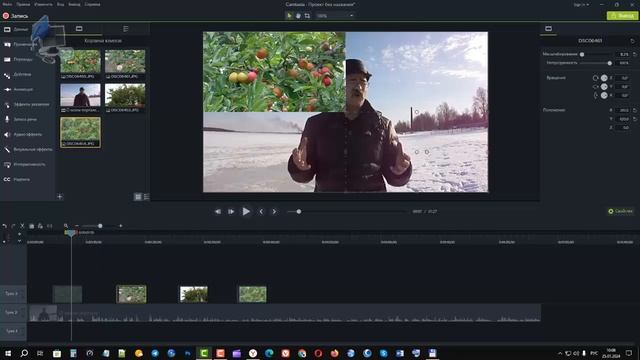Open the Аудио эффекты panel

tap(23, 134)
